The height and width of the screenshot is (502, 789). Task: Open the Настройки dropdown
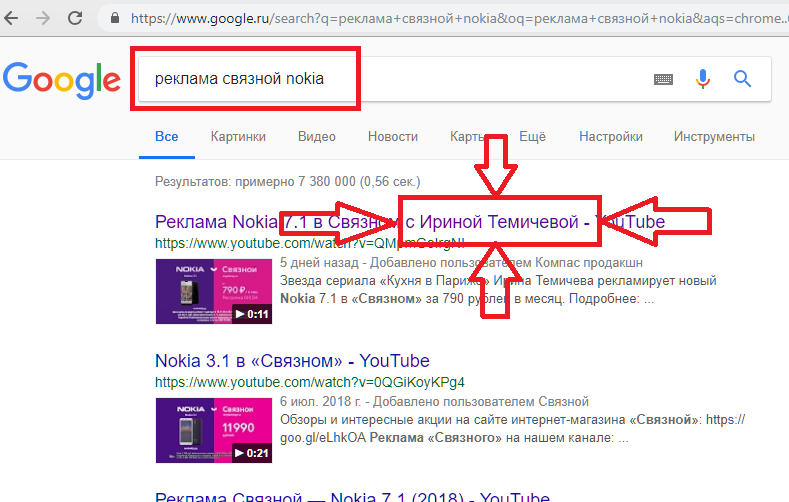[611, 136]
